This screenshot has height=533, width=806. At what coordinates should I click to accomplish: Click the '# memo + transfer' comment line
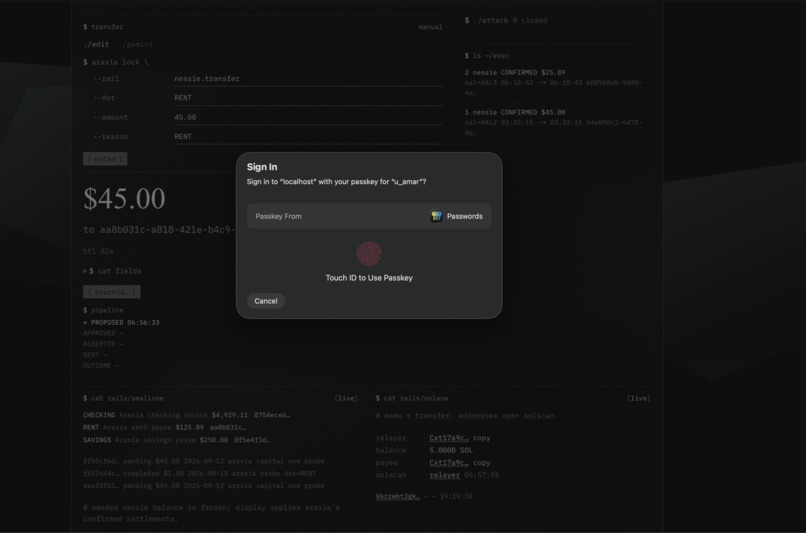467,415
